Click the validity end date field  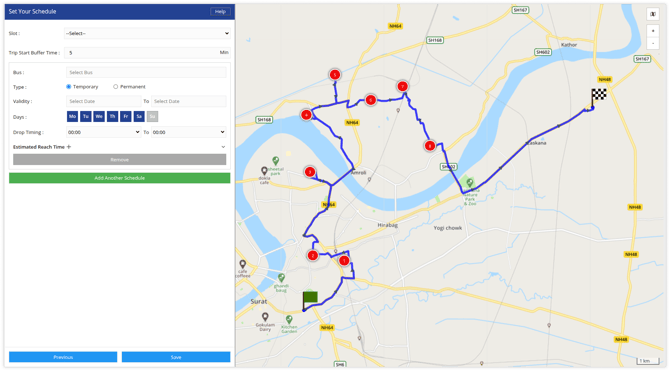188,101
